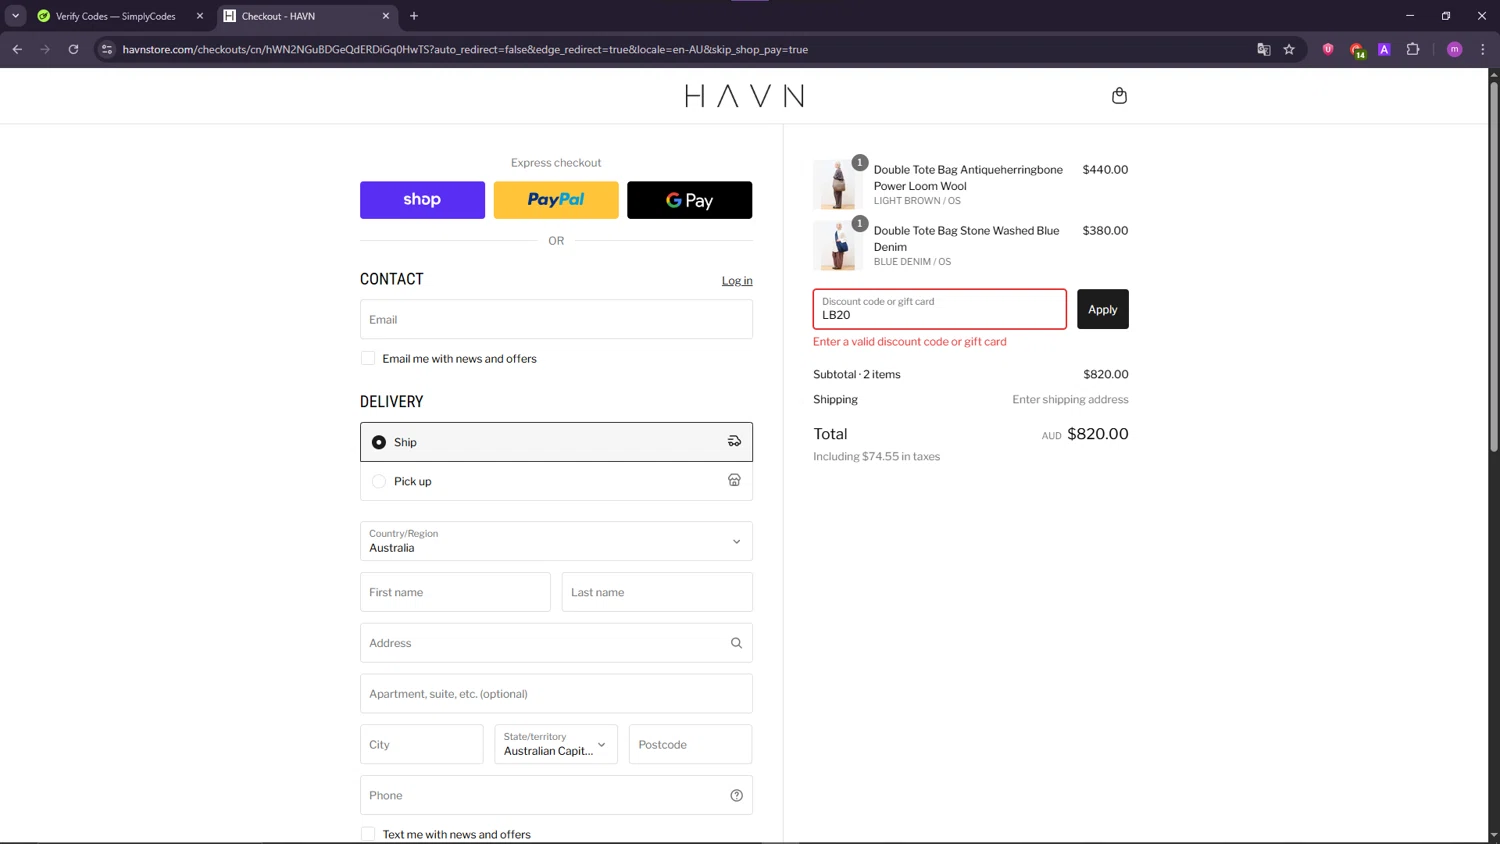Click the address search magnifier icon
1500x844 pixels.
pos(736,643)
